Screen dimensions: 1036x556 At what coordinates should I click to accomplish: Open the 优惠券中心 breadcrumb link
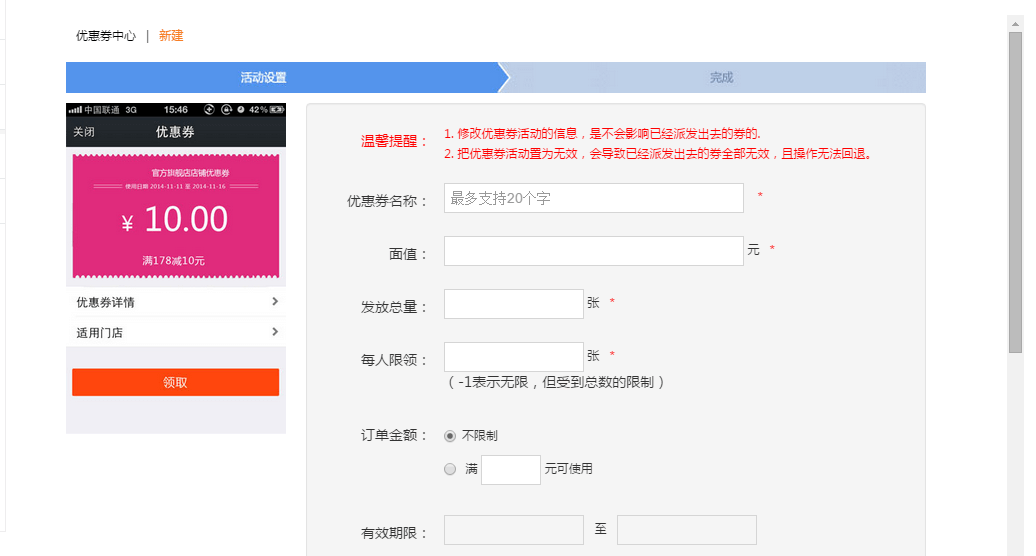coord(106,36)
